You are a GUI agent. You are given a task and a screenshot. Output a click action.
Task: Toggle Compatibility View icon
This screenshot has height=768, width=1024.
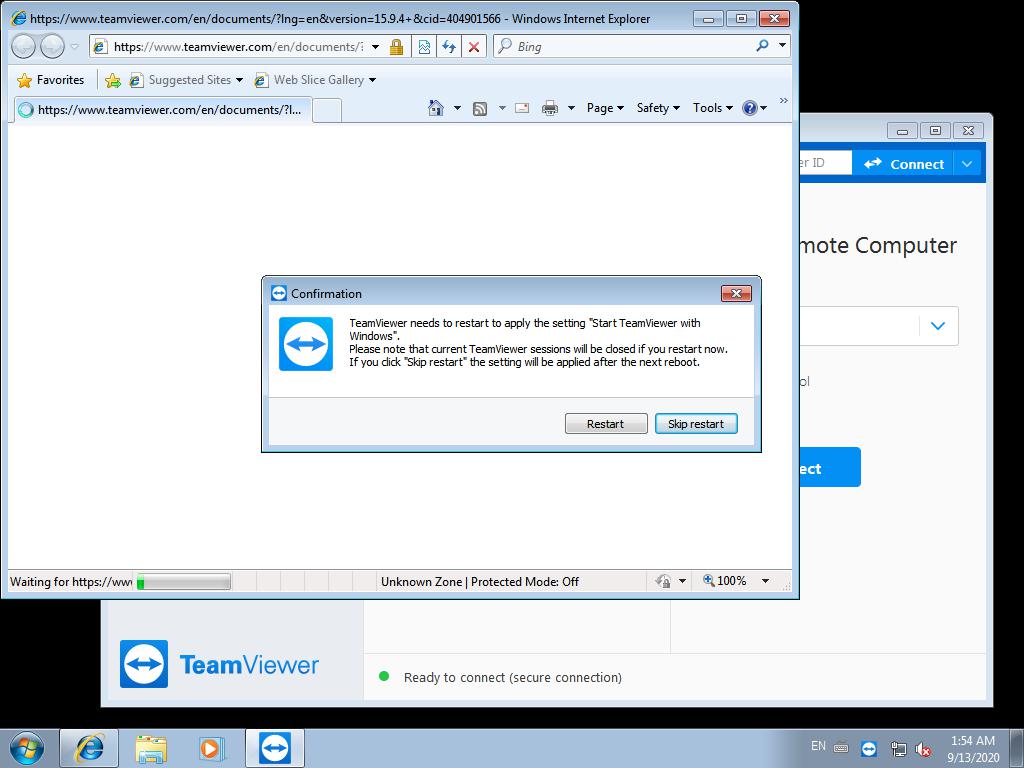pyautogui.click(x=424, y=47)
